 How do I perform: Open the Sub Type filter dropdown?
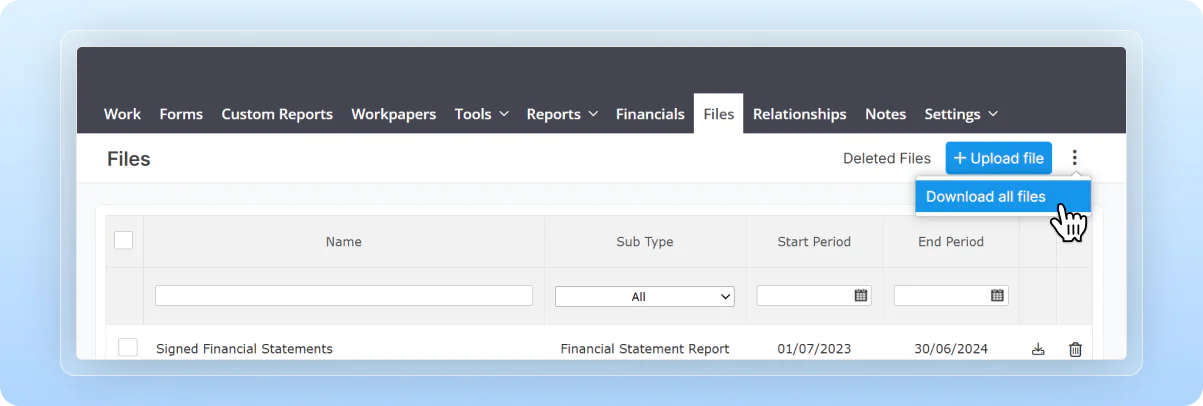point(645,296)
